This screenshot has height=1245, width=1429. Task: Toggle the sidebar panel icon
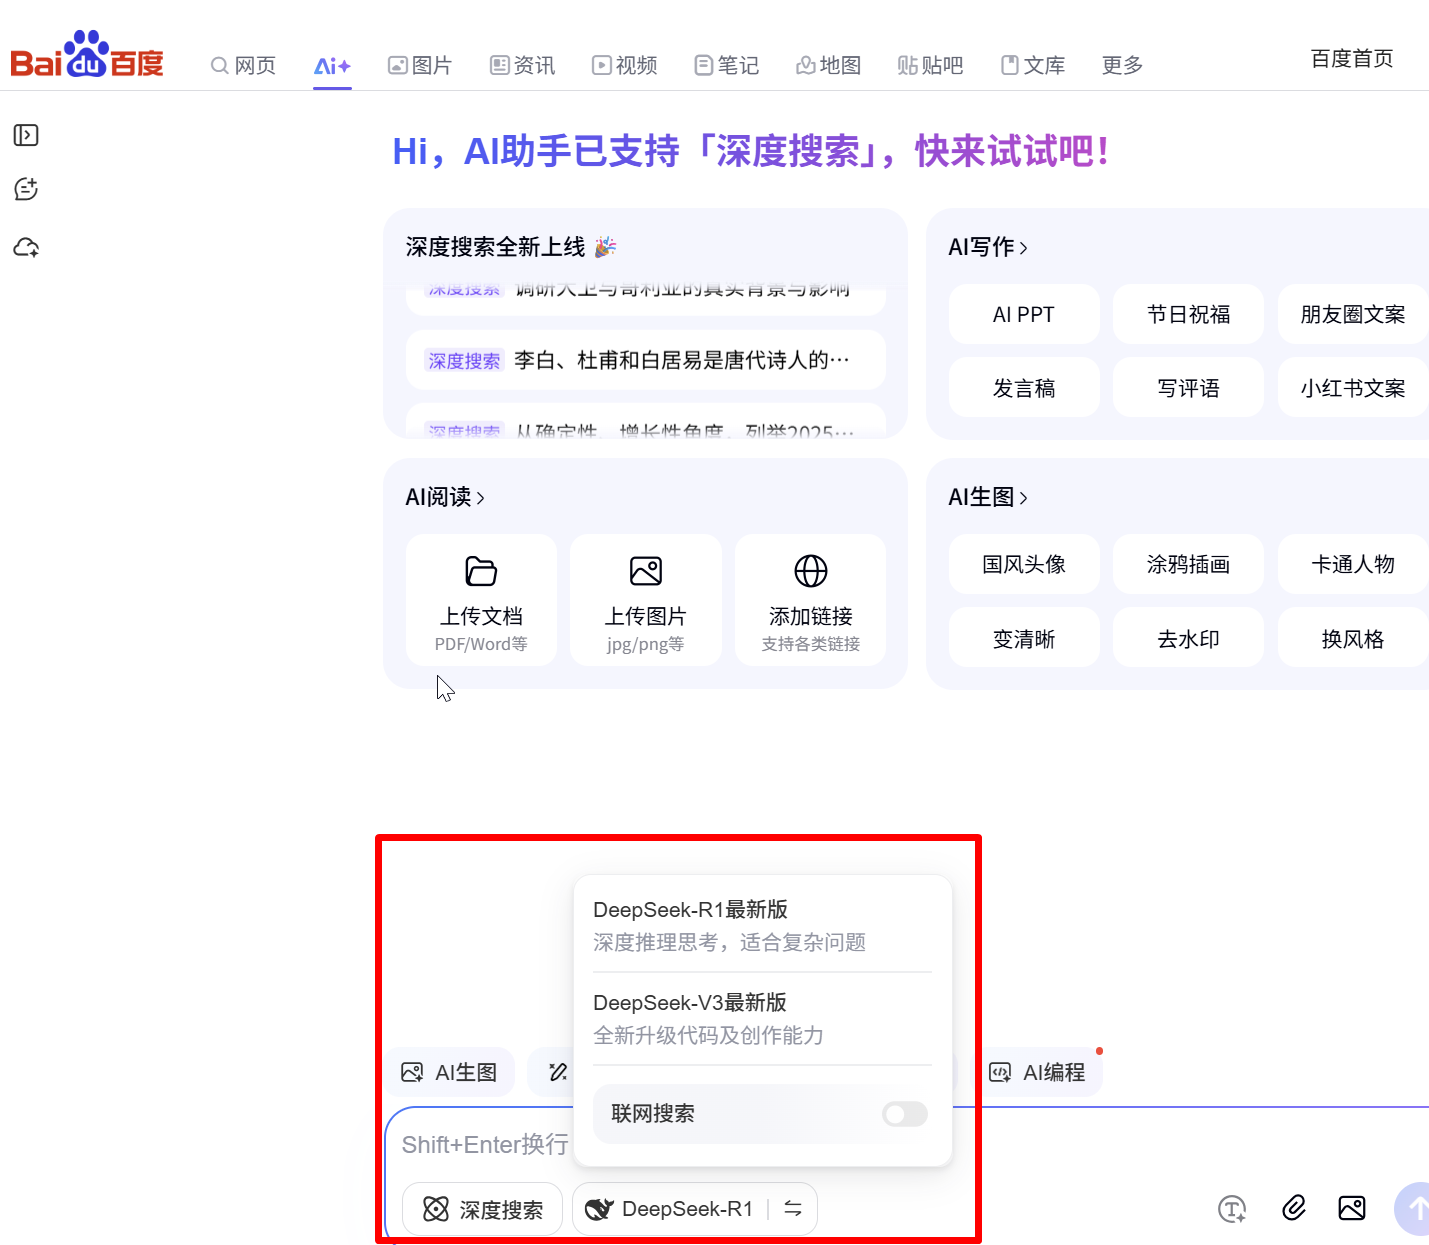(x=26, y=135)
